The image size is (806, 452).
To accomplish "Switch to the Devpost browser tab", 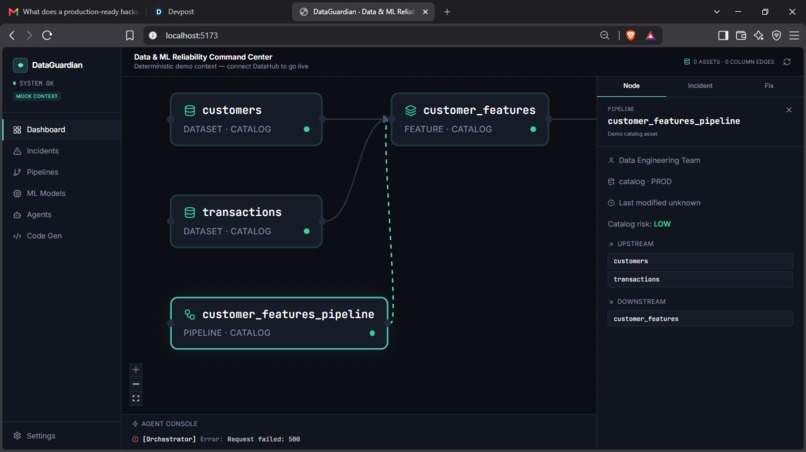I will pyautogui.click(x=175, y=11).
